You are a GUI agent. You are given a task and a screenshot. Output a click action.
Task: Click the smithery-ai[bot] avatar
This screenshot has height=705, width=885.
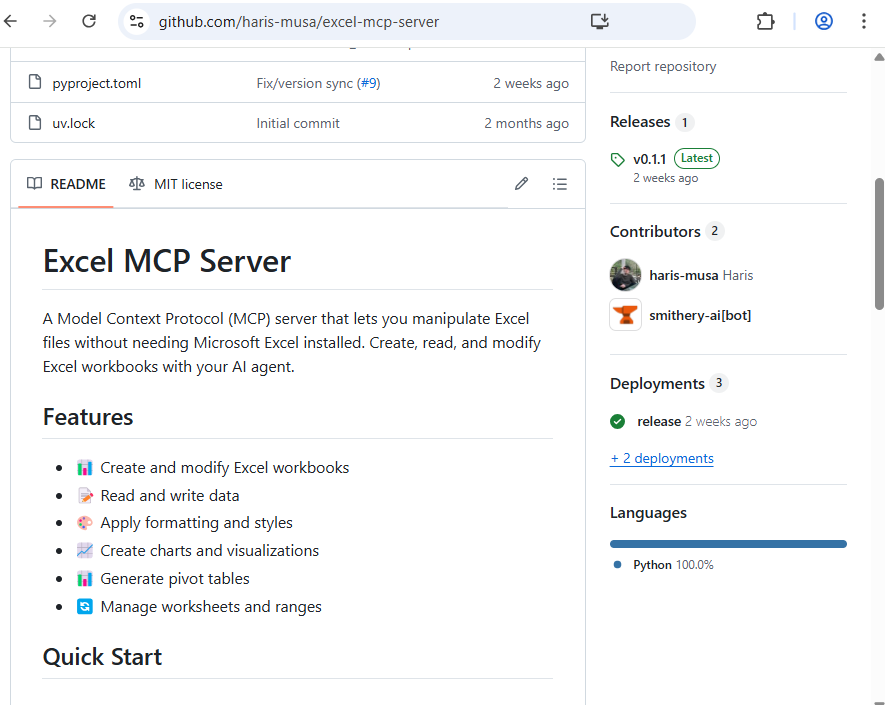click(625, 315)
